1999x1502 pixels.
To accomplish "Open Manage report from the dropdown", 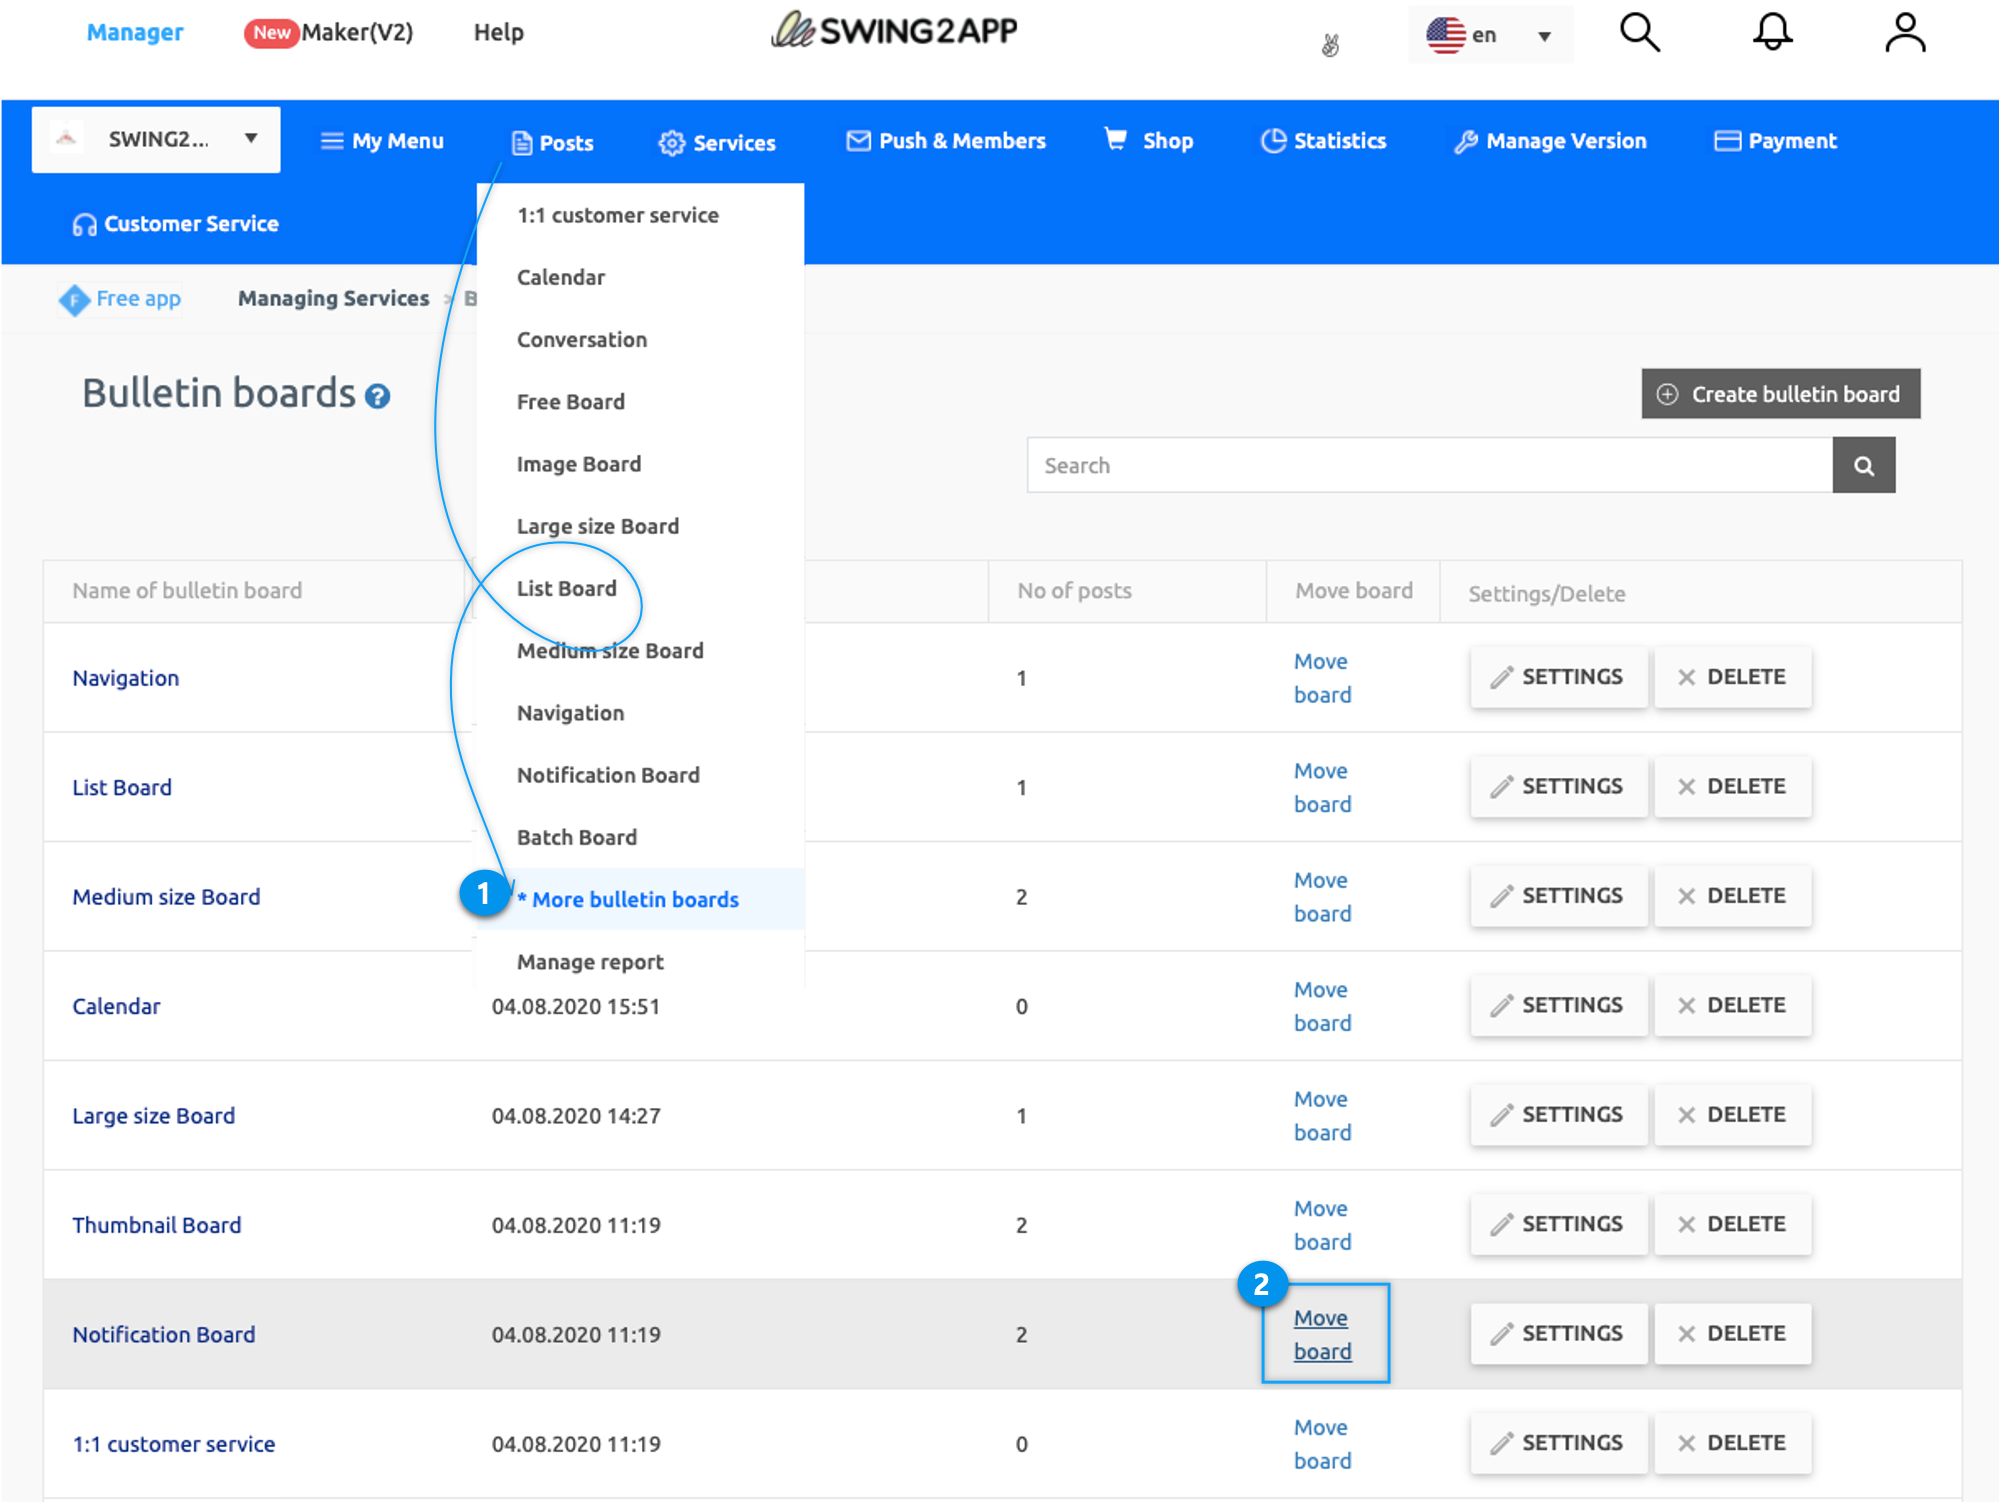I will coord(590,962).
